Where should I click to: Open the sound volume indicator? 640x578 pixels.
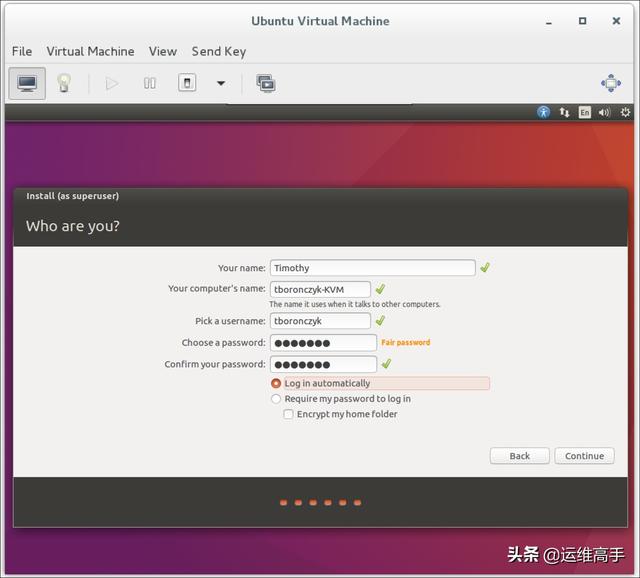pos(604,112)
